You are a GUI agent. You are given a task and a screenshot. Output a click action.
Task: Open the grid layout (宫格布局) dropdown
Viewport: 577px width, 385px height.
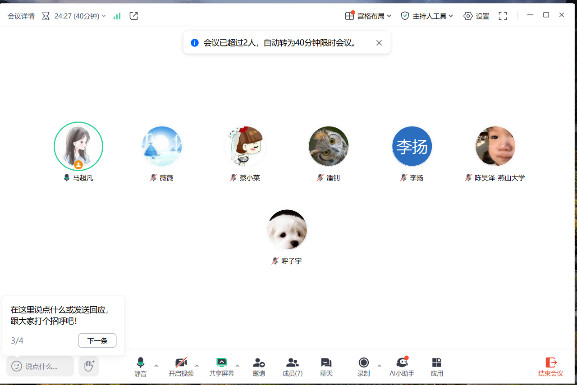point(368,16)
